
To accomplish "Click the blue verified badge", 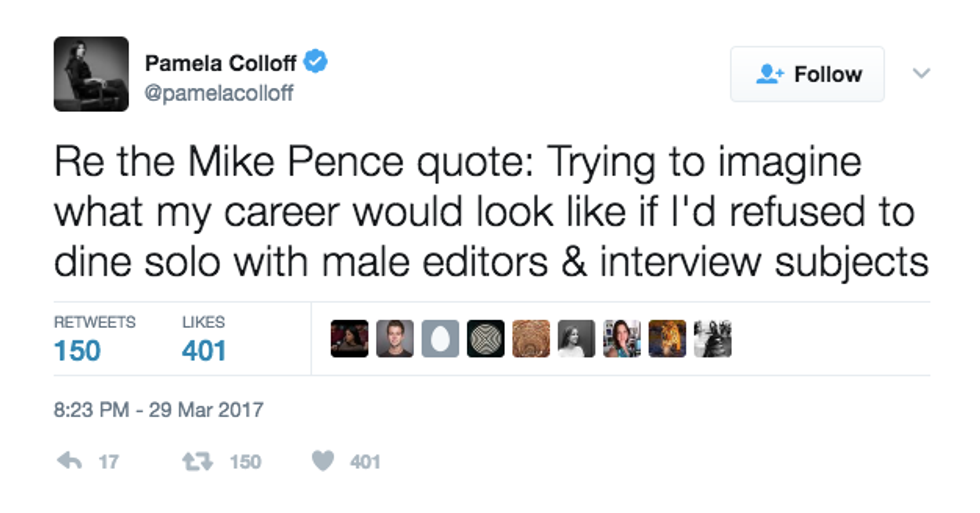I will (x=316, y=63).
